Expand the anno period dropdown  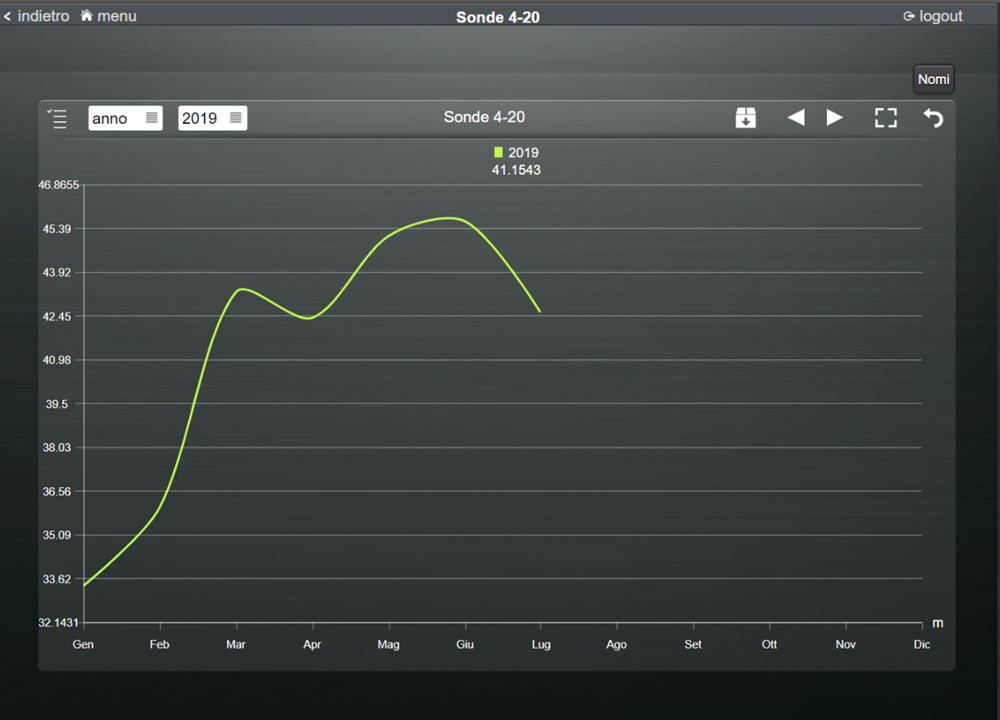125,118
